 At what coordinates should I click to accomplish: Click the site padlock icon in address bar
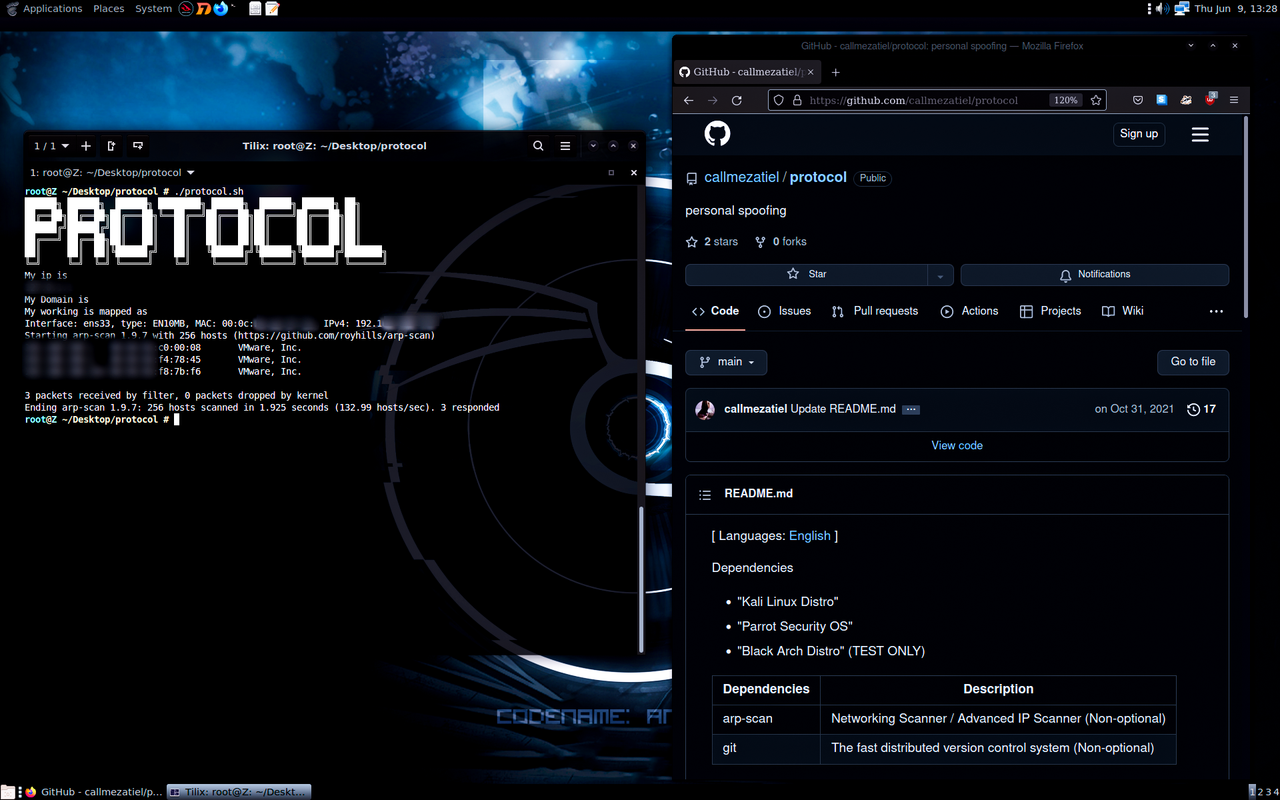click(797, 100)
